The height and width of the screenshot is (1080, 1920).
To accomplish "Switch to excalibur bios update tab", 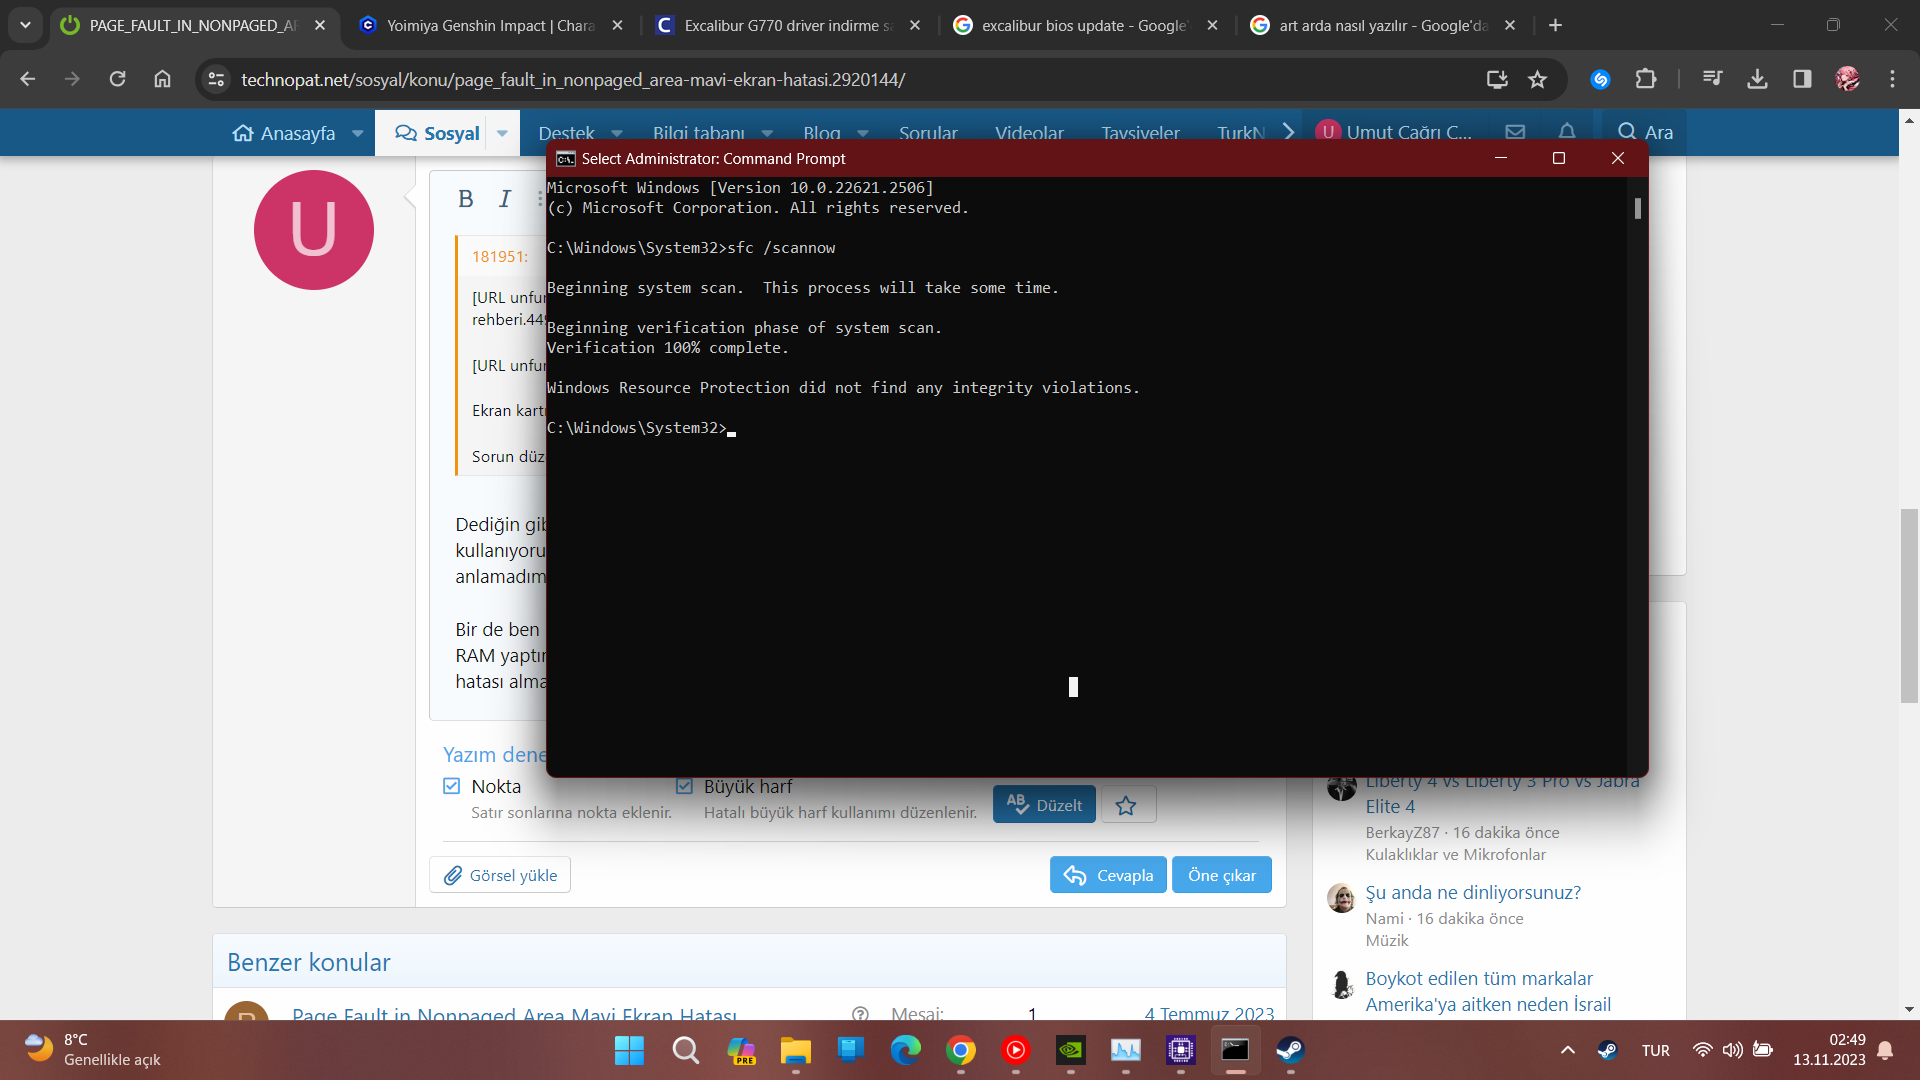I will click(x=1083, y=25).
